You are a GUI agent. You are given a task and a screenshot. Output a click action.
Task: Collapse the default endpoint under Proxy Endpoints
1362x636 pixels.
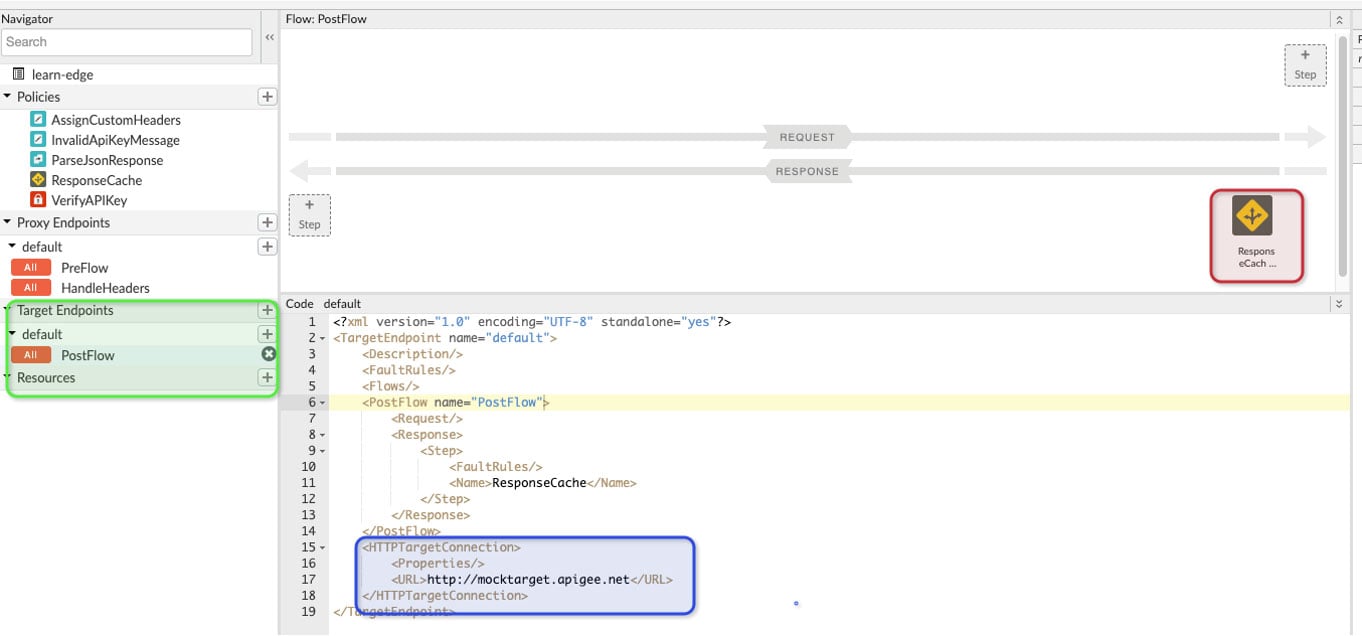(12, 246)
